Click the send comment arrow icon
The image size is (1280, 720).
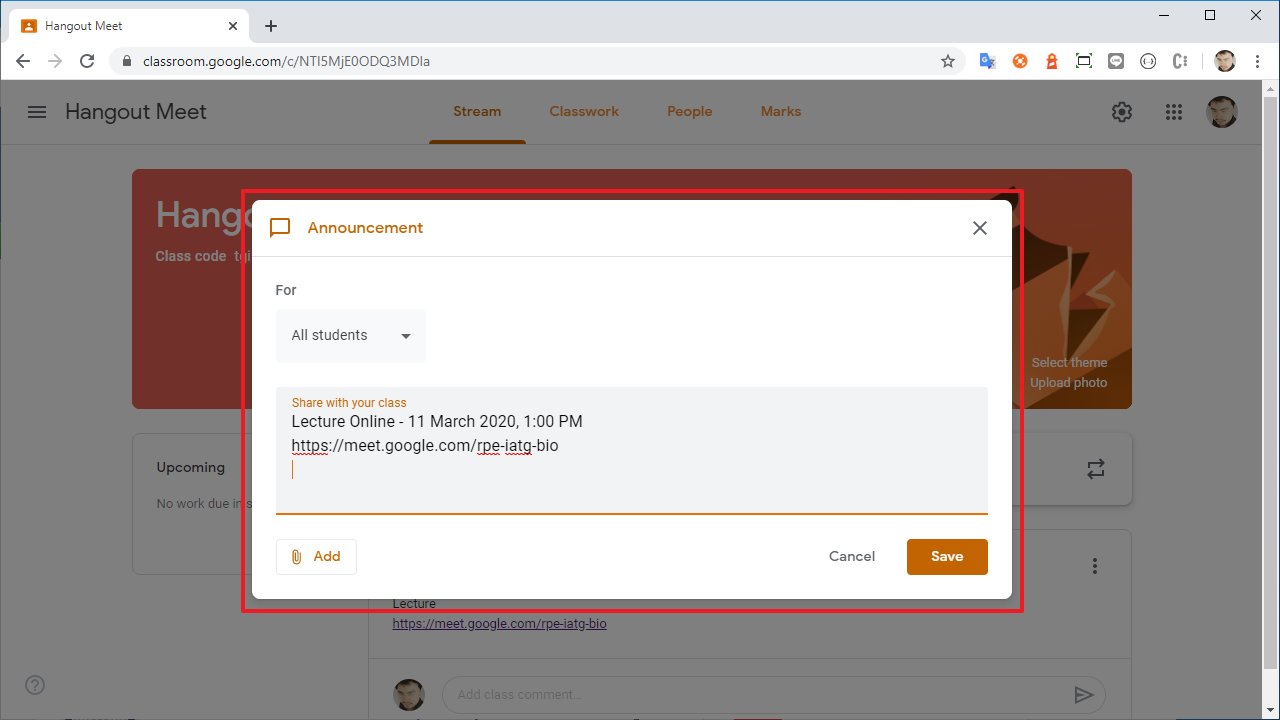click(x=1083, y=694)
